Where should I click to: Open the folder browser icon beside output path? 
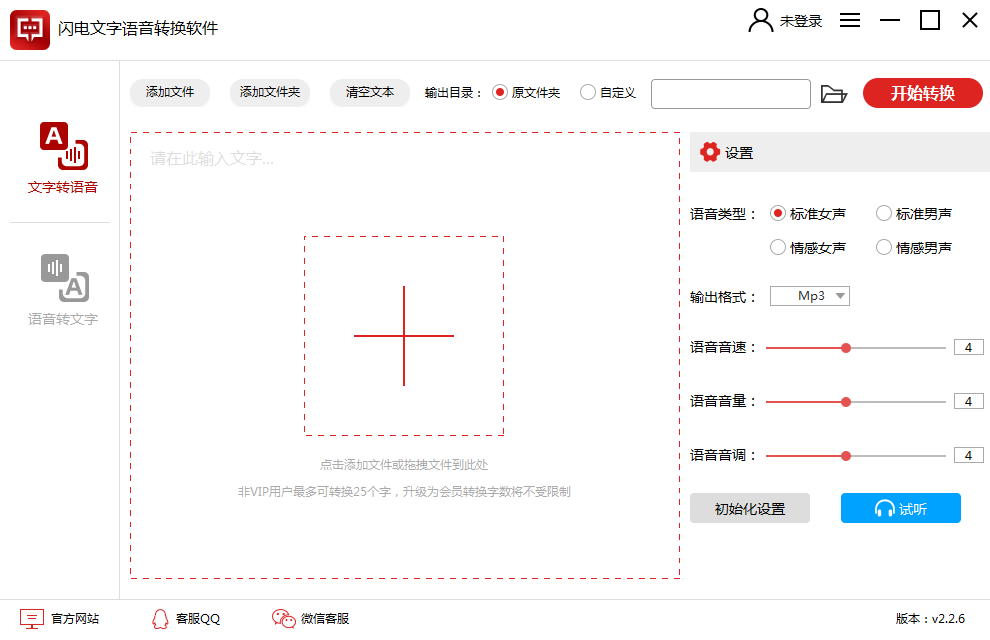pyautogui.click(x=836, y=93)
